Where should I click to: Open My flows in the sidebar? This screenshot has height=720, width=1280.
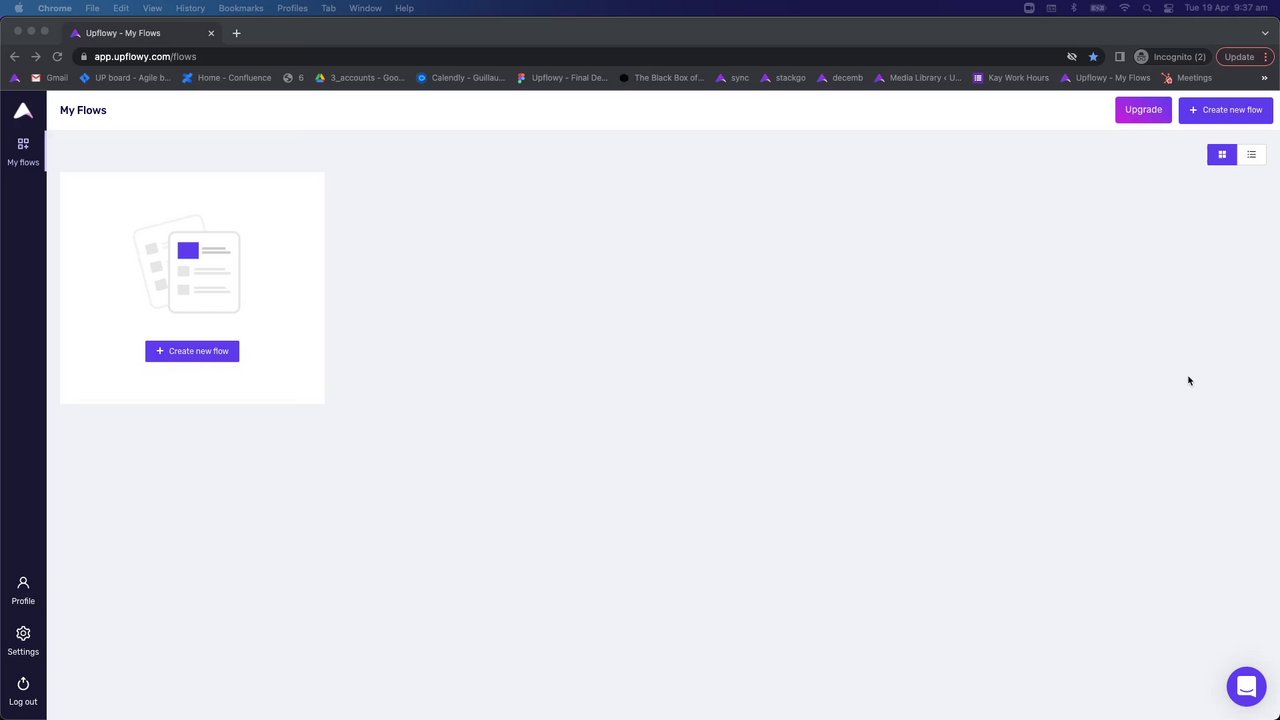pyautogui.click(x=23, y=152)
